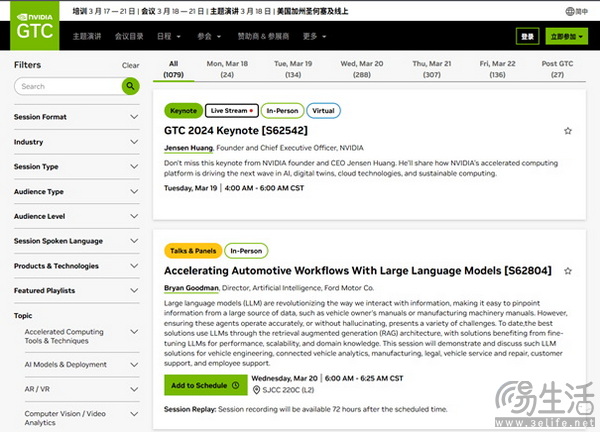Click the green search magnifier button
600x432 pixels.
pyautogui.click(x=130, y=86)
